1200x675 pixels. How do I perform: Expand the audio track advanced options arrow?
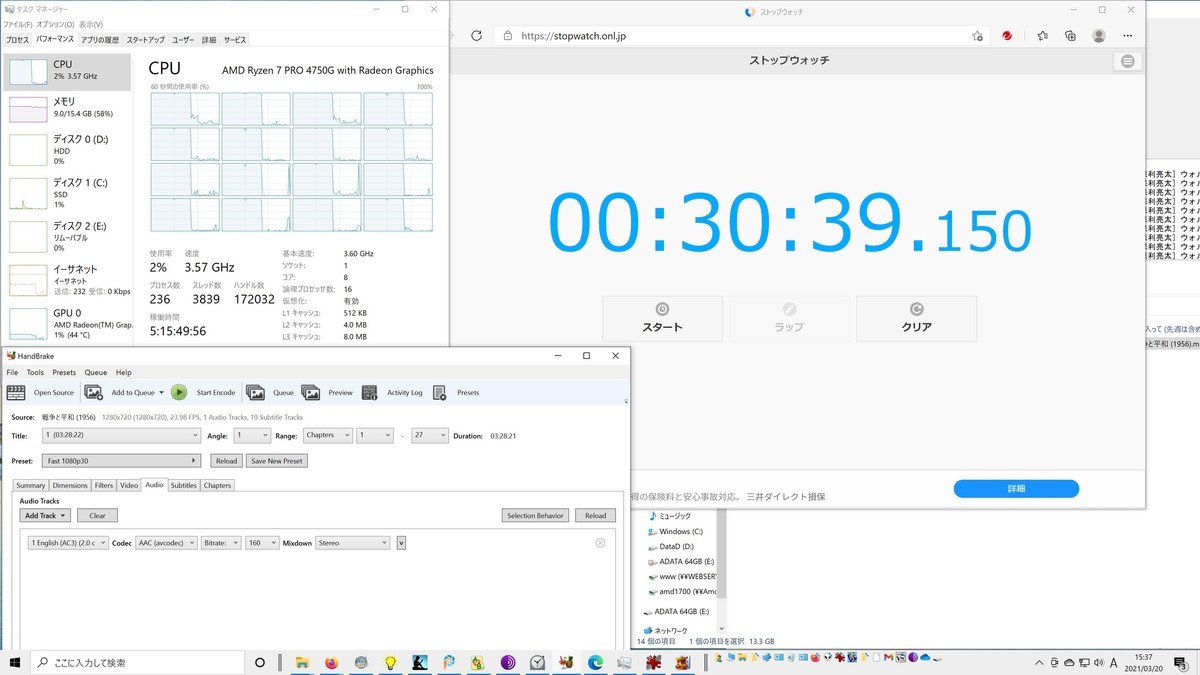pyautogui.click(x=401, y=543)
